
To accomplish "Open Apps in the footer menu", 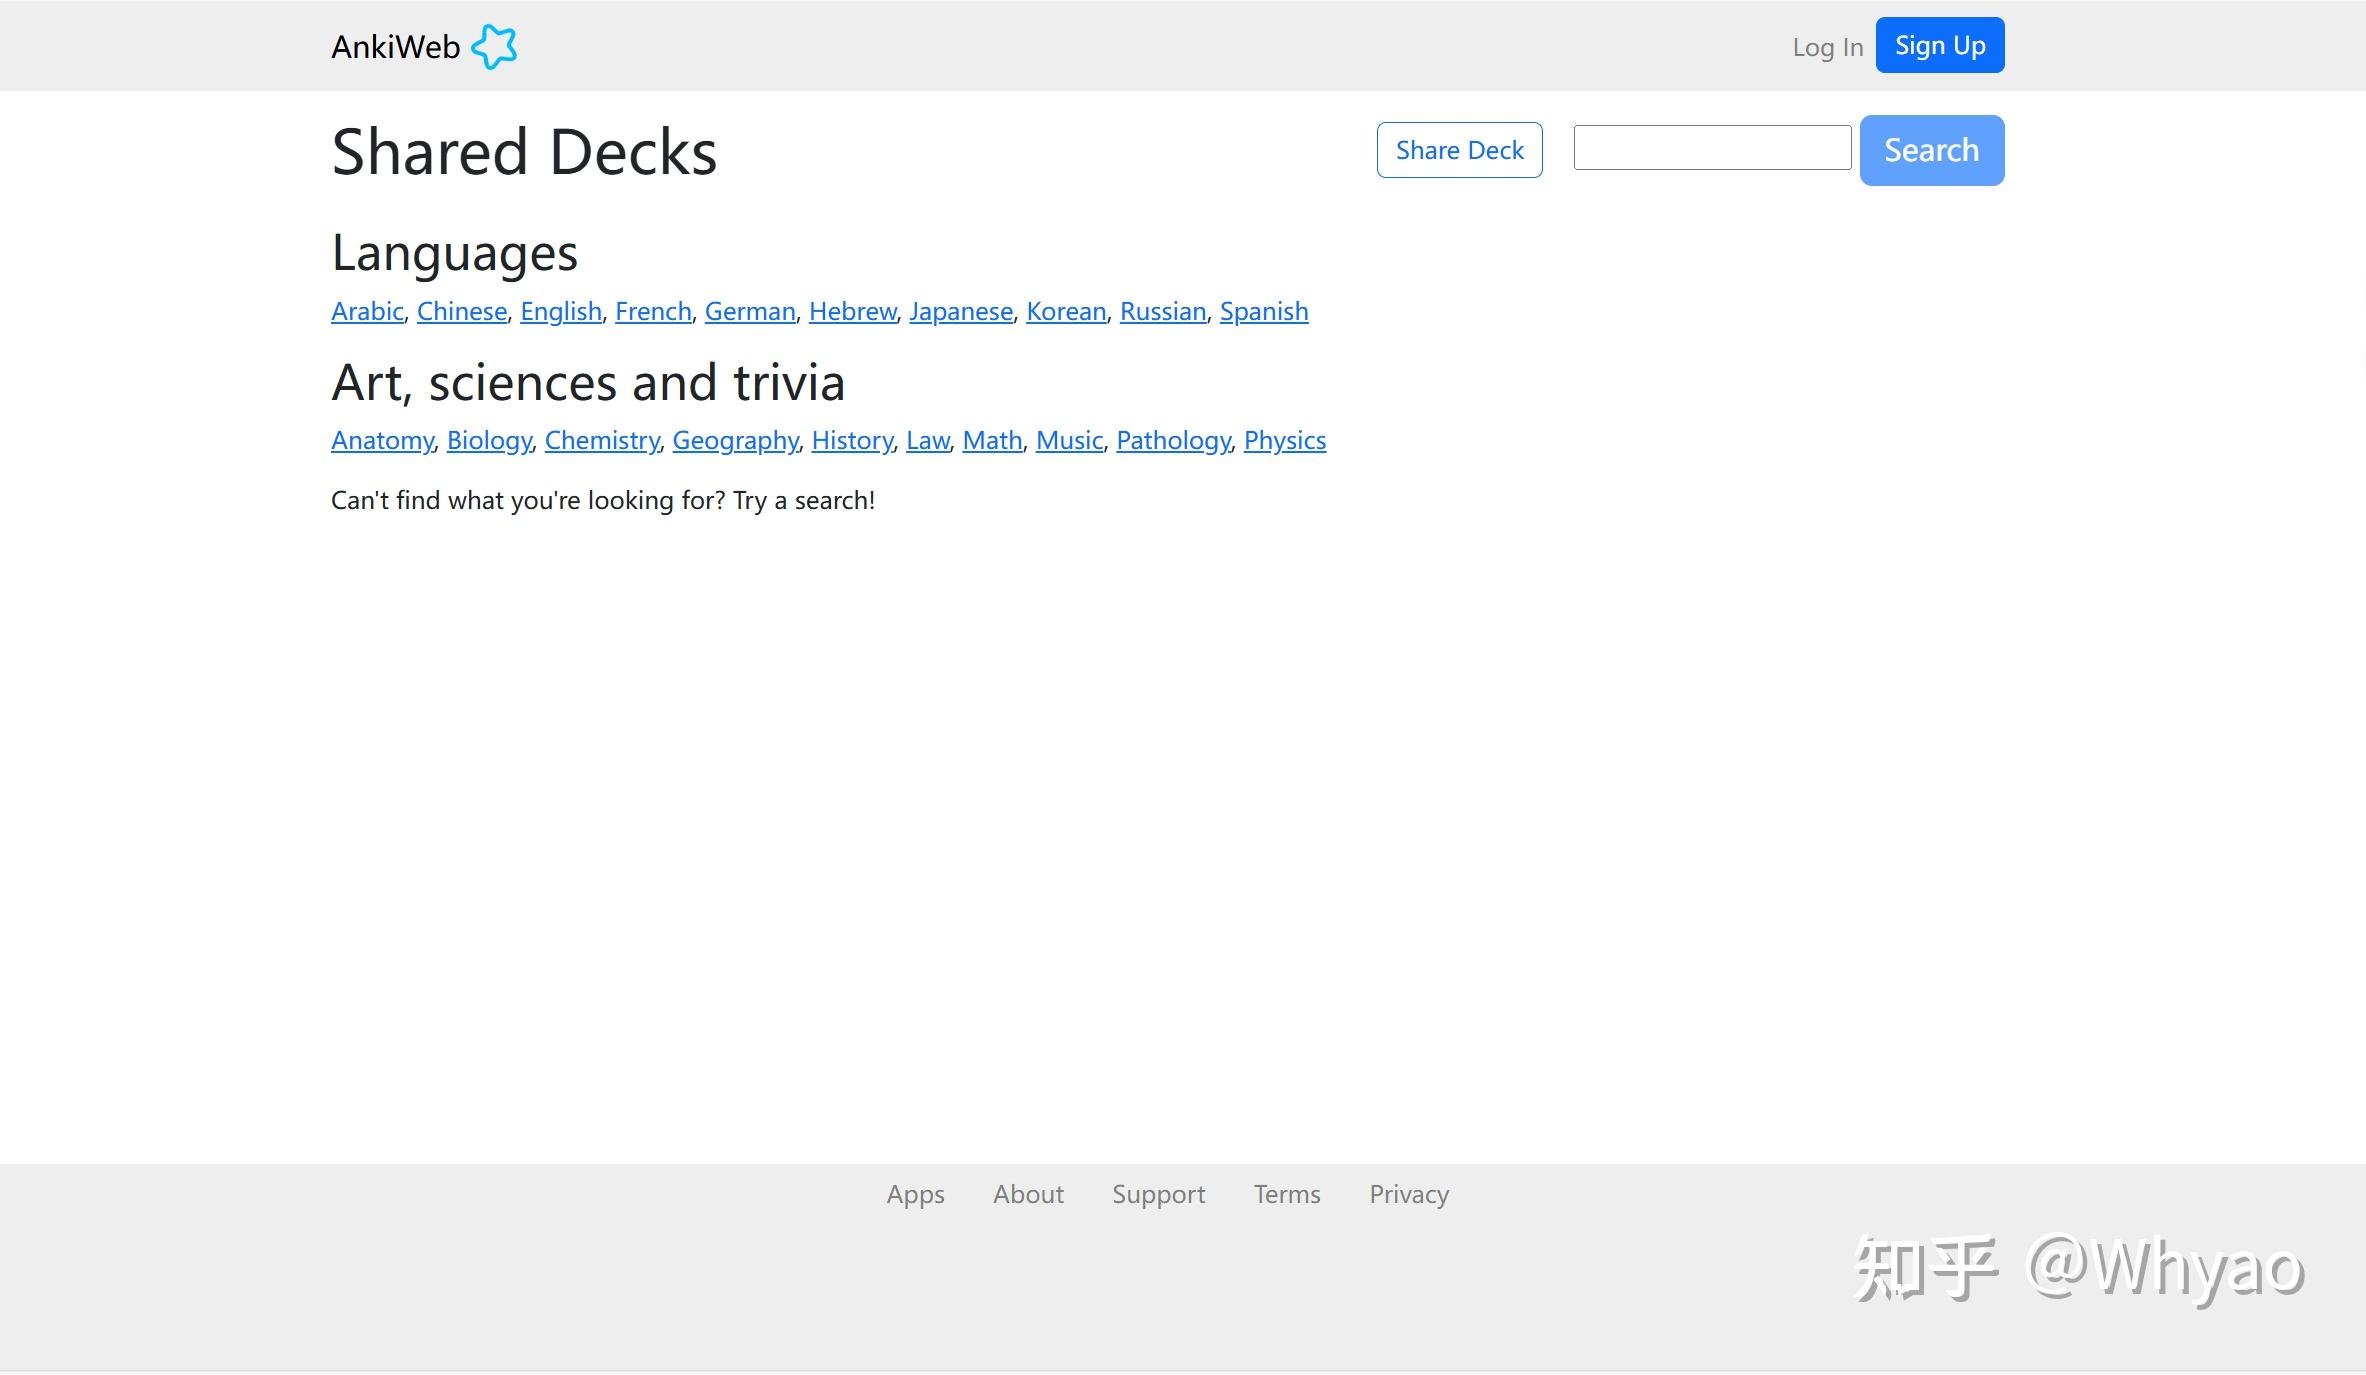I will point(915,1194).
